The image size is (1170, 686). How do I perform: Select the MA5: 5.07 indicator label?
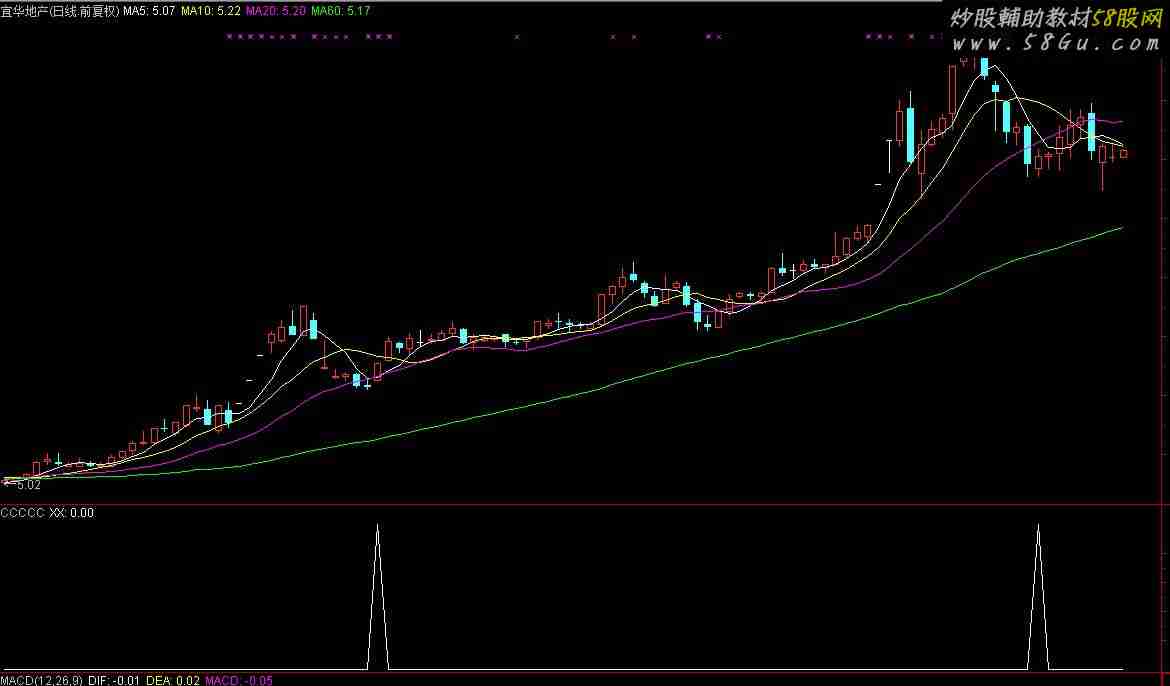149,11
